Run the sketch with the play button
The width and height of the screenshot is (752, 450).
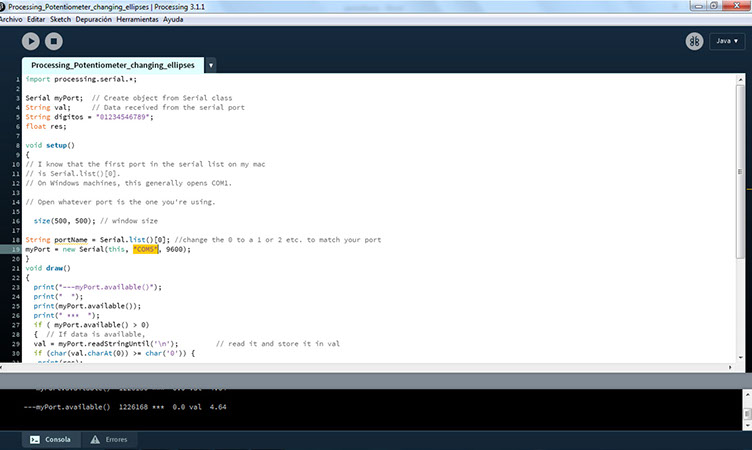[31, 41]
